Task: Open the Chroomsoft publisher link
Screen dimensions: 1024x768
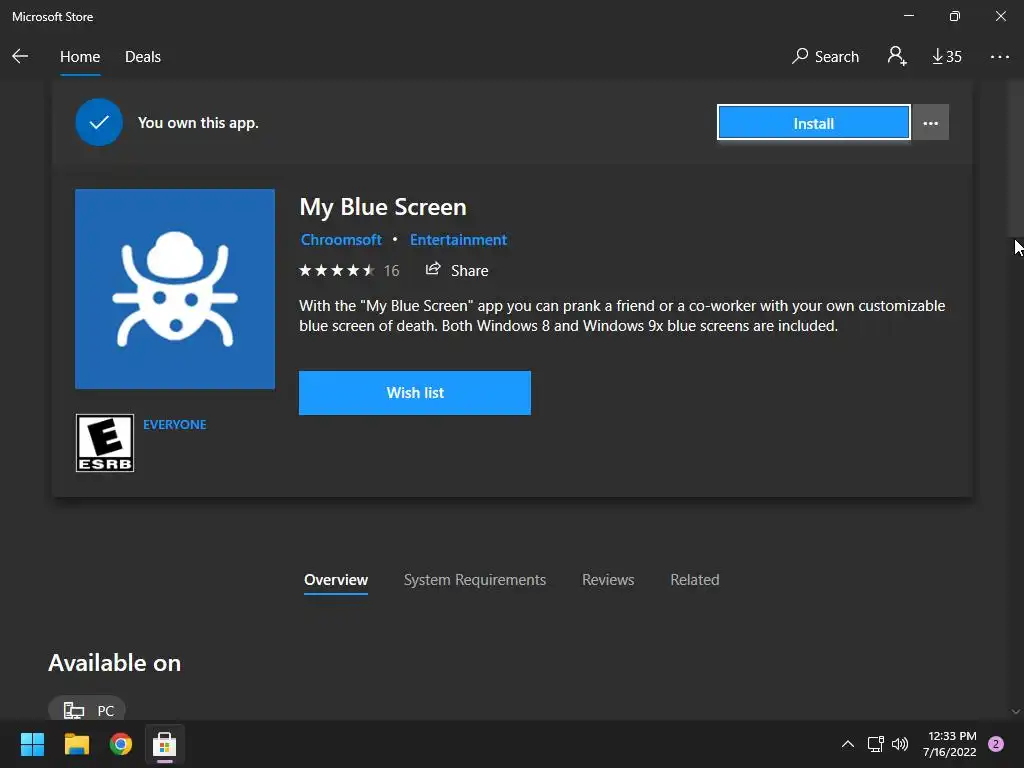Action: coord(341,240)
